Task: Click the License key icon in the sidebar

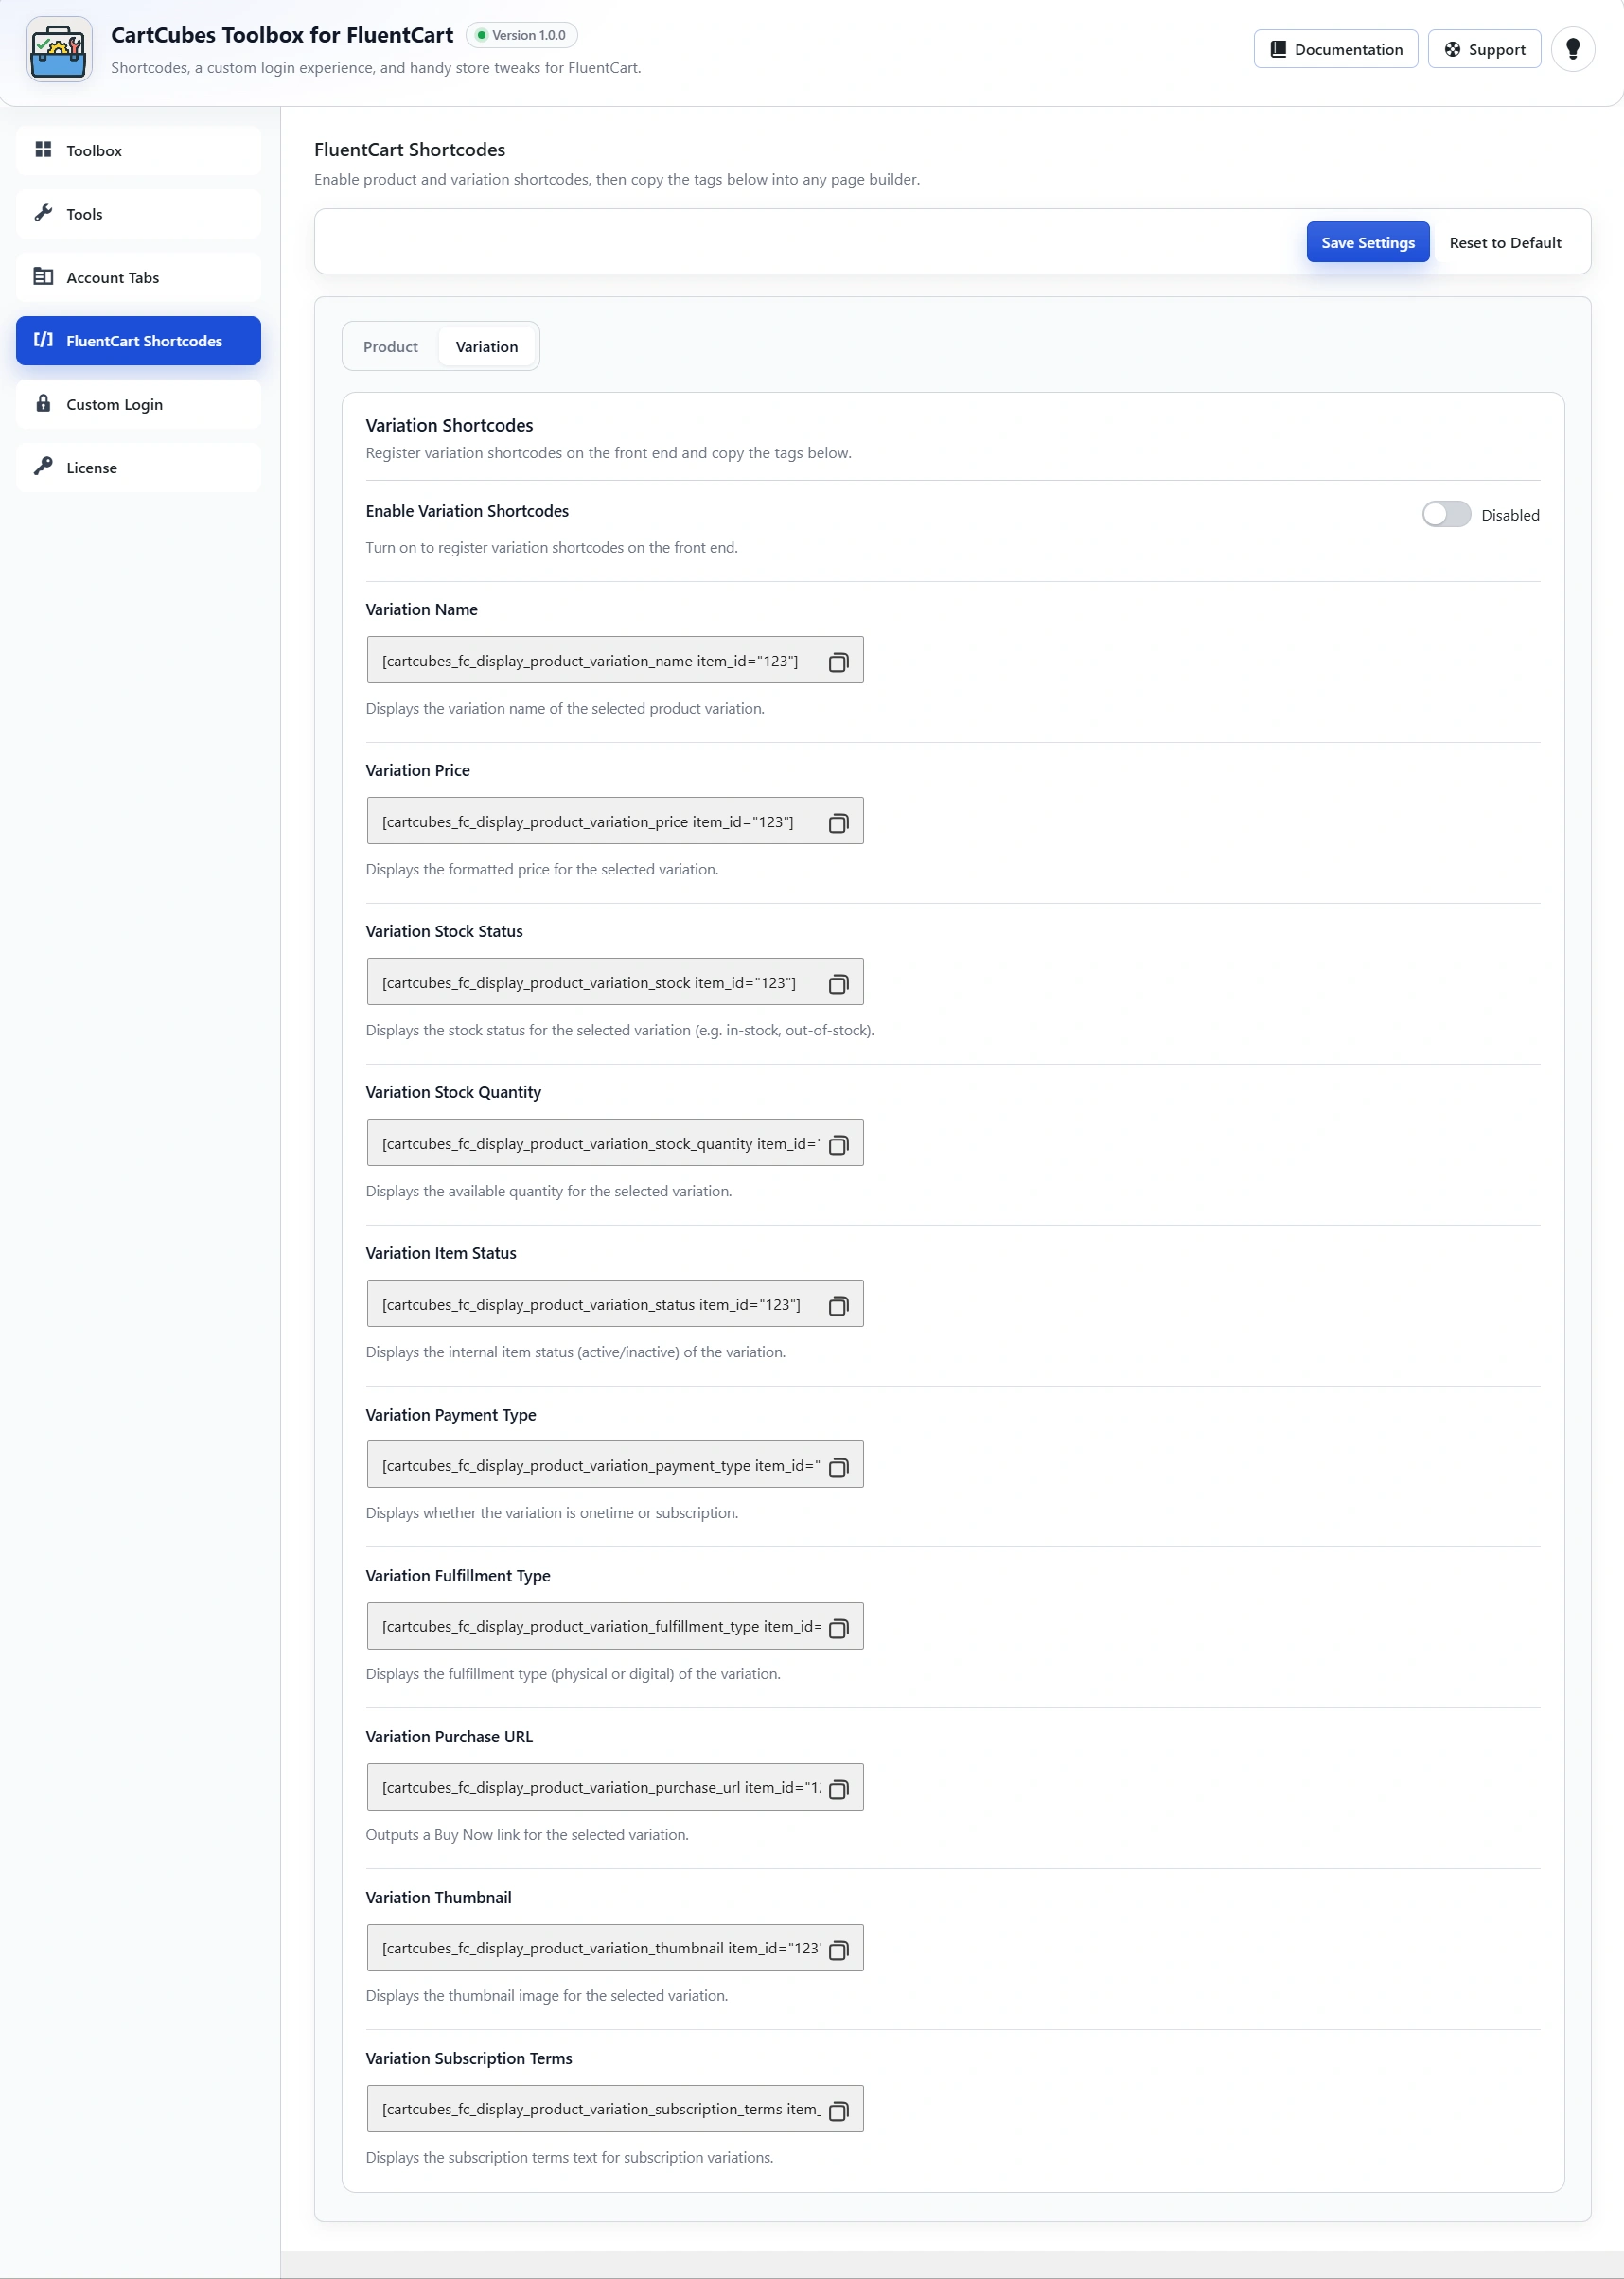Action: 43,466
